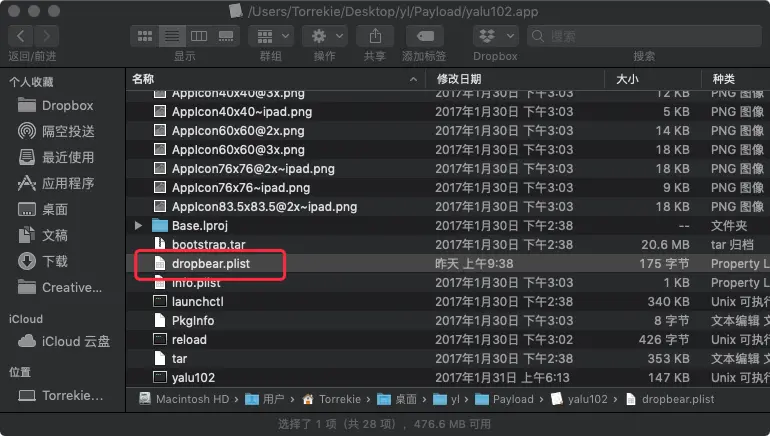770x436 pixels.
Task: Click dropbear.plist in the path bar
Action: click(670, 399)
